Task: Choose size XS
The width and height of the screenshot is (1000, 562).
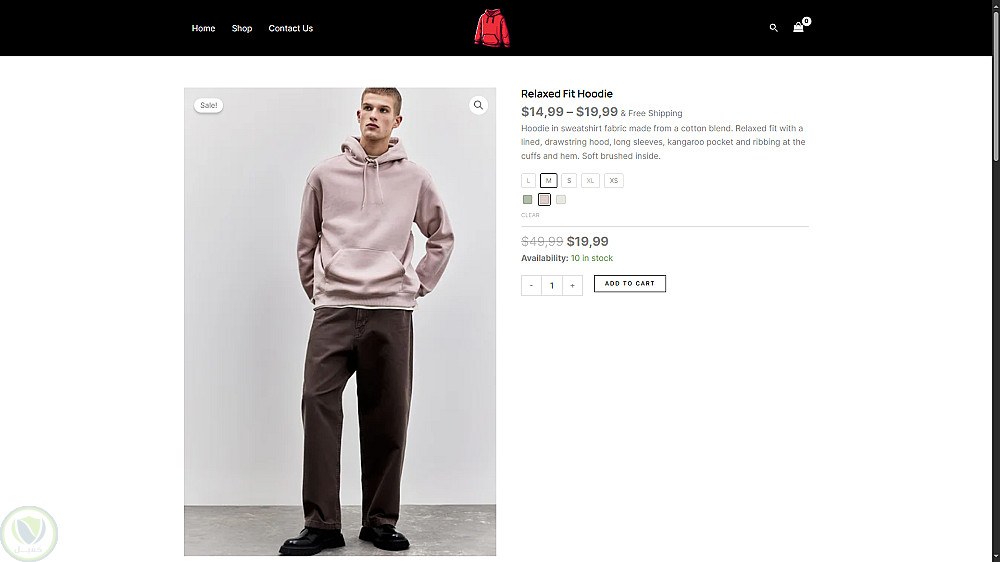Action: tap(614, 181)
